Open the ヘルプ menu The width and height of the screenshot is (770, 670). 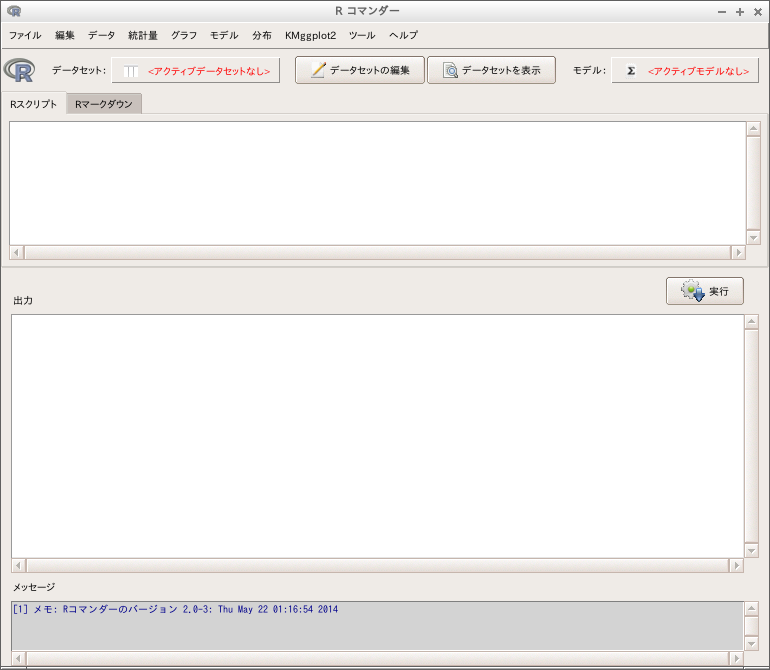click(x=403, y=35)
